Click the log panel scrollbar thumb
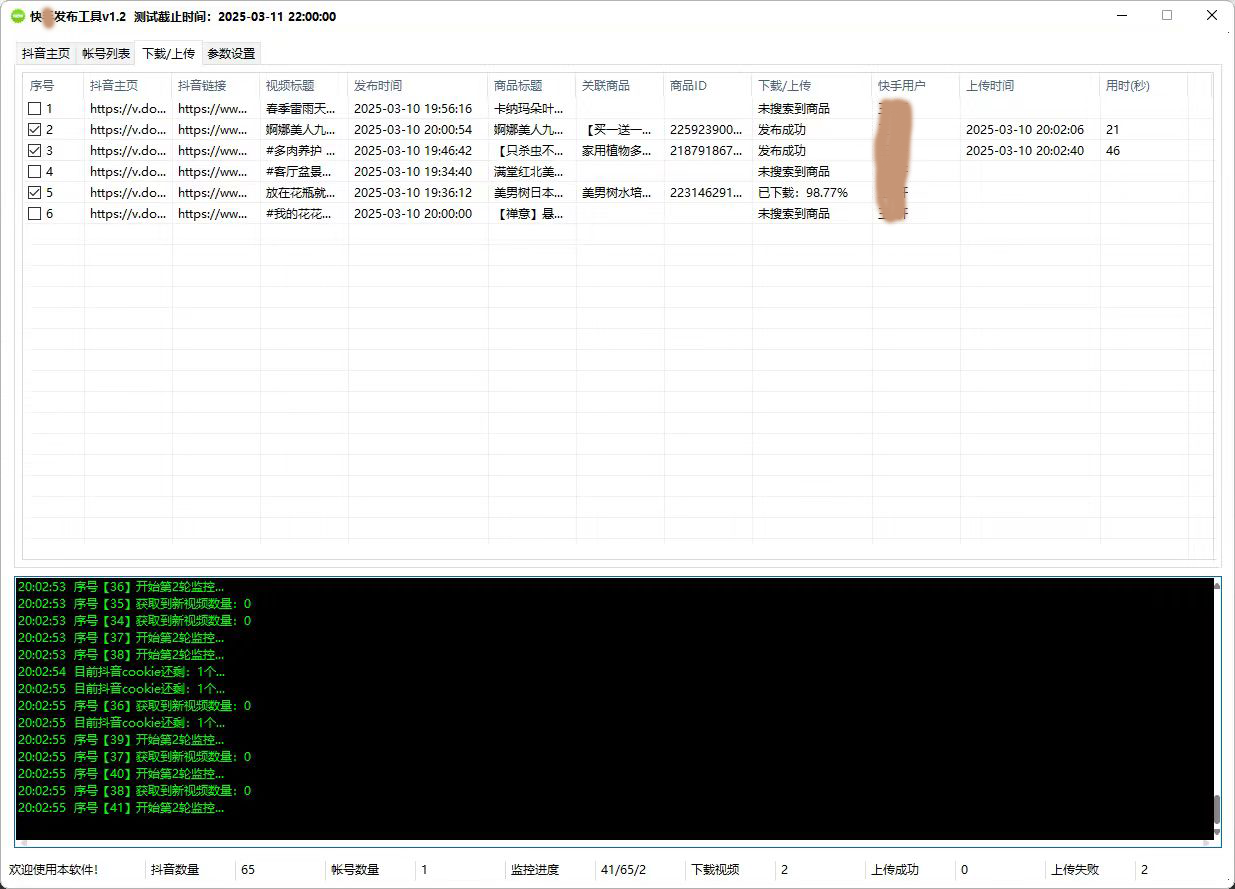The image size is (1235, 889). click(x=1216, y=809)
